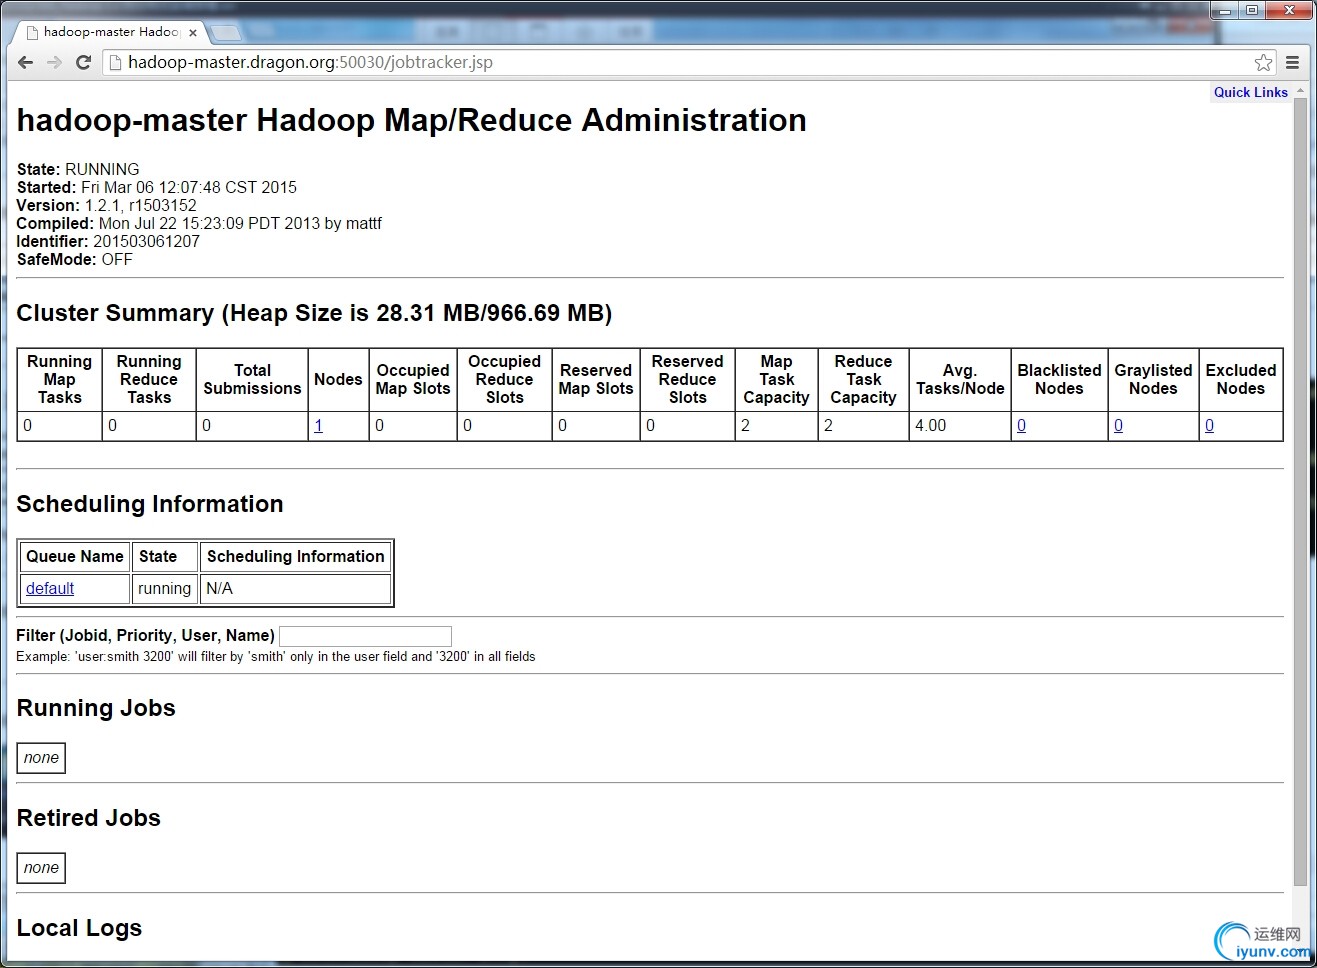Image resolution: width=1317 pixels, height=968 pixels.
Task: Click 'Queue Name' table header
Action: [x=75, y=556]
